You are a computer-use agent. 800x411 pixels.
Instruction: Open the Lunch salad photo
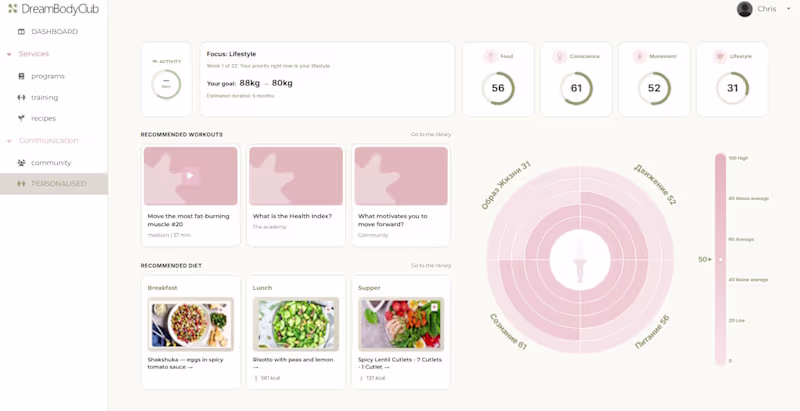tap(296, 324)
